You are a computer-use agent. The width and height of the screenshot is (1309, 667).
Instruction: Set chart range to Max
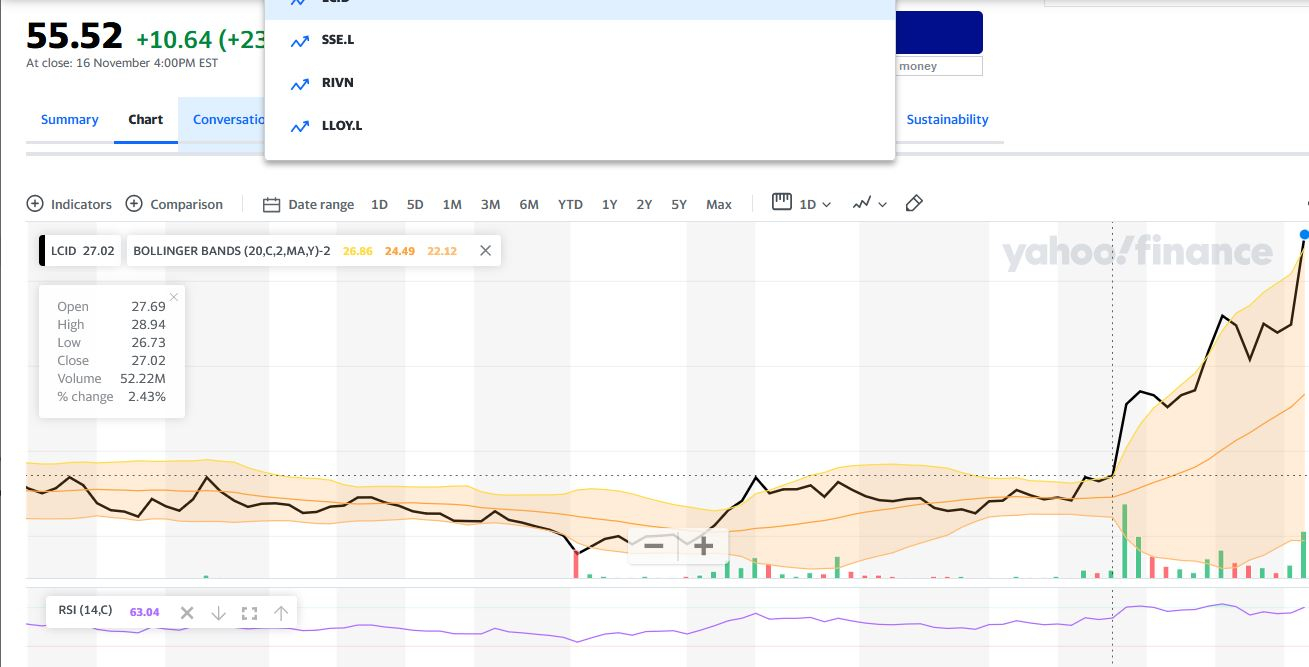(x=719, y=204)
